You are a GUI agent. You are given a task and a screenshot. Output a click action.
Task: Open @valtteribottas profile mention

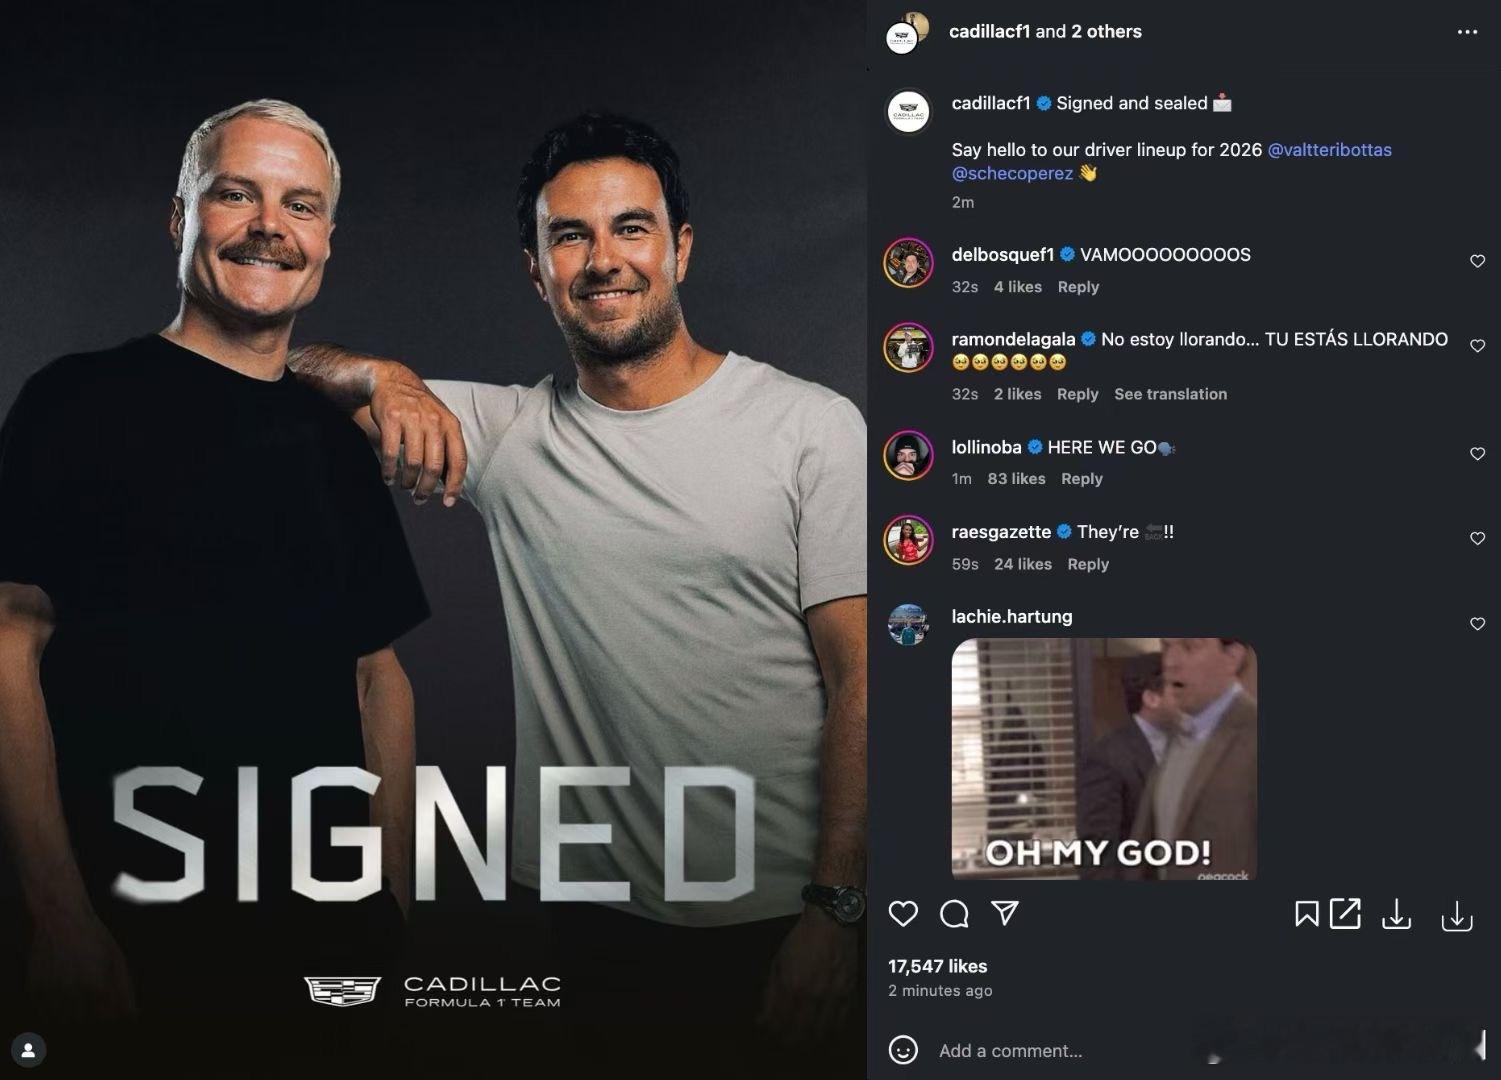click(1329, 150)
